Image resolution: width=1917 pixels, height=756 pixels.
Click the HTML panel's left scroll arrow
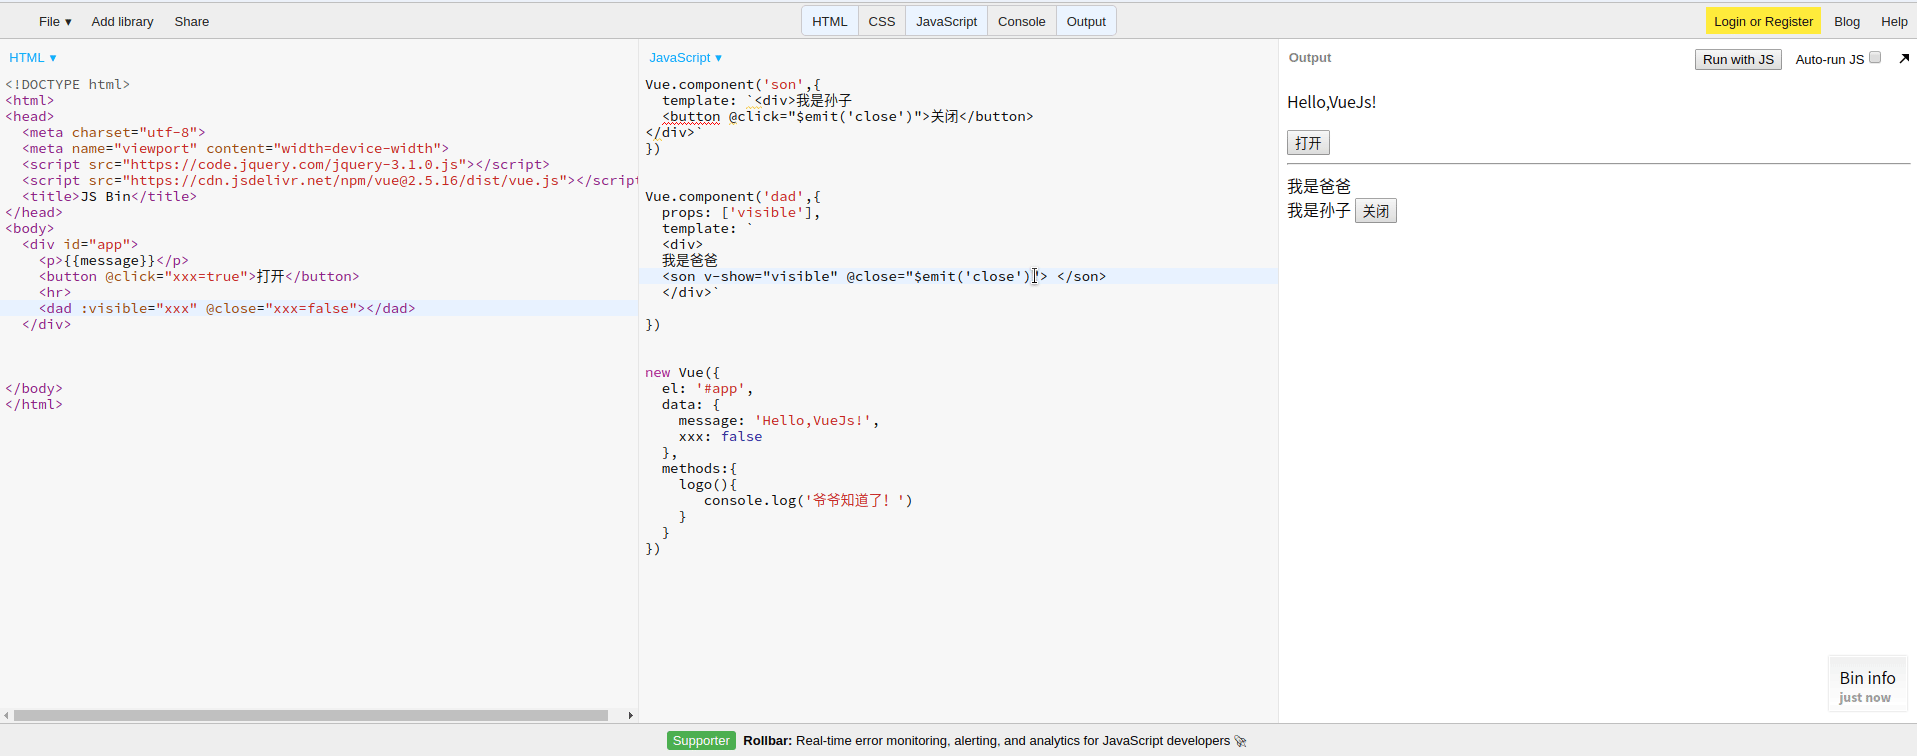(x=7, y=715)
